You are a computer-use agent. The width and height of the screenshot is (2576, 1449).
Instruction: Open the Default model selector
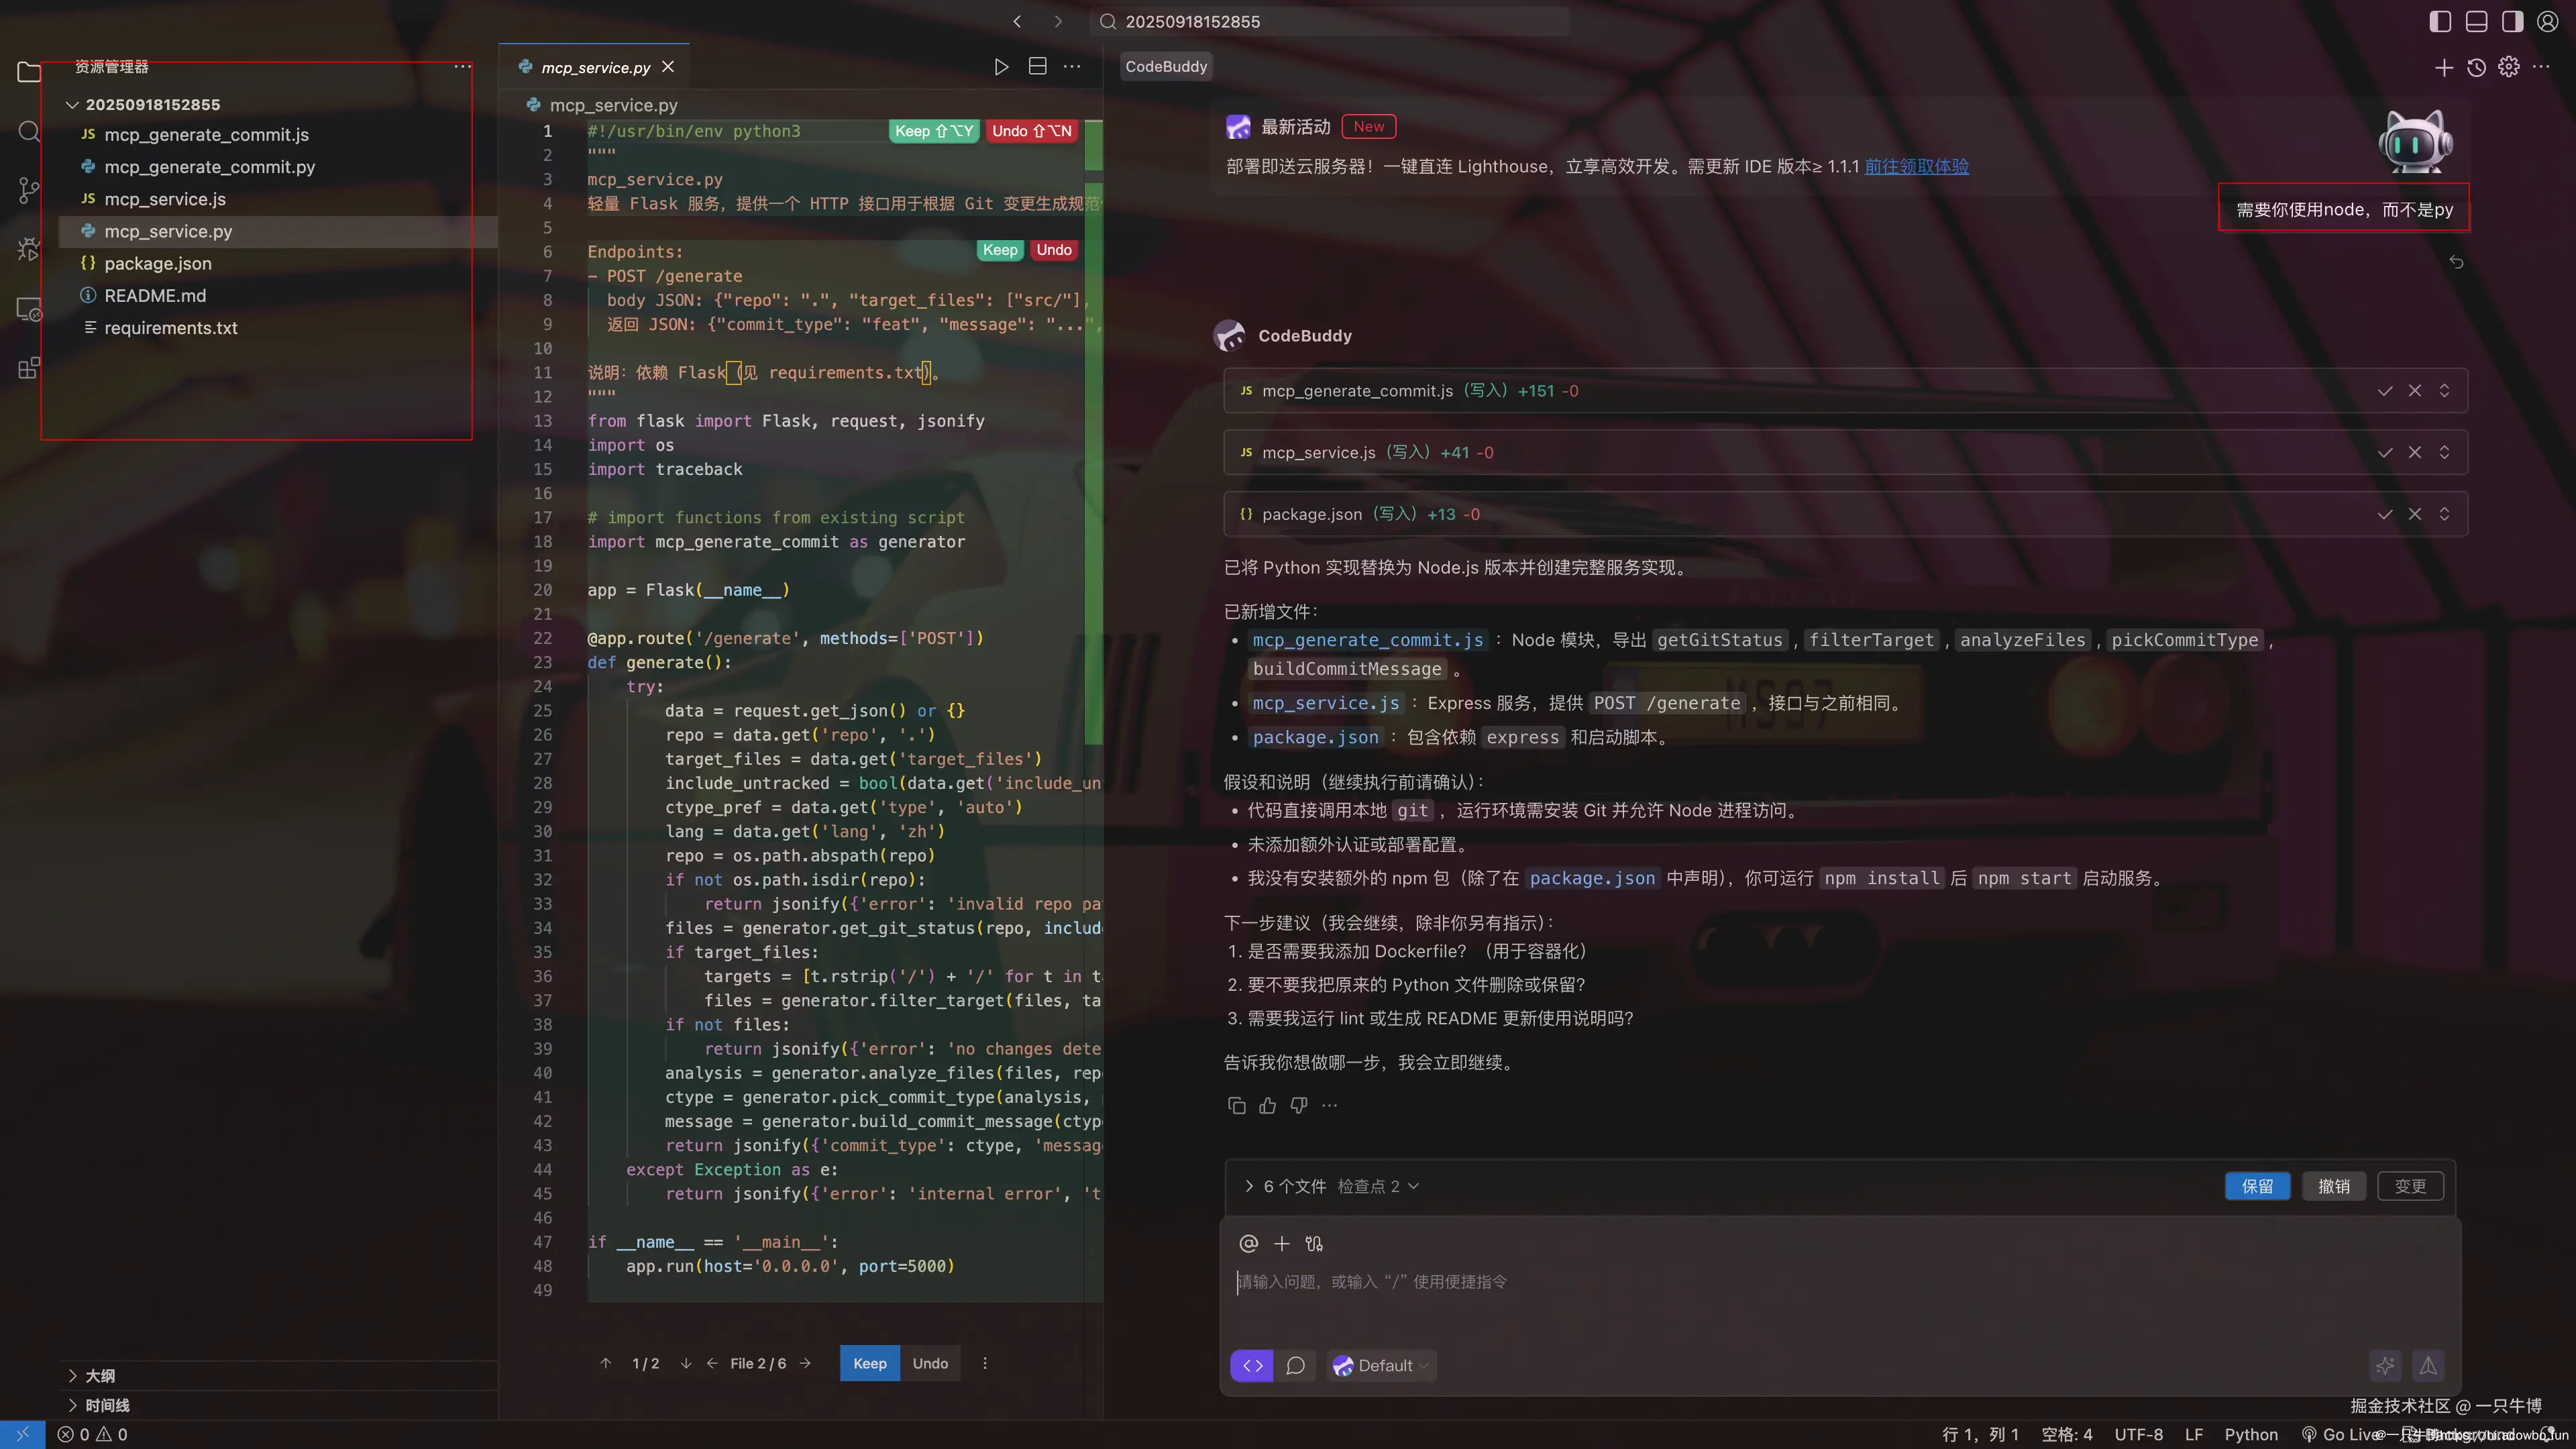(x=1382, y=1365)
